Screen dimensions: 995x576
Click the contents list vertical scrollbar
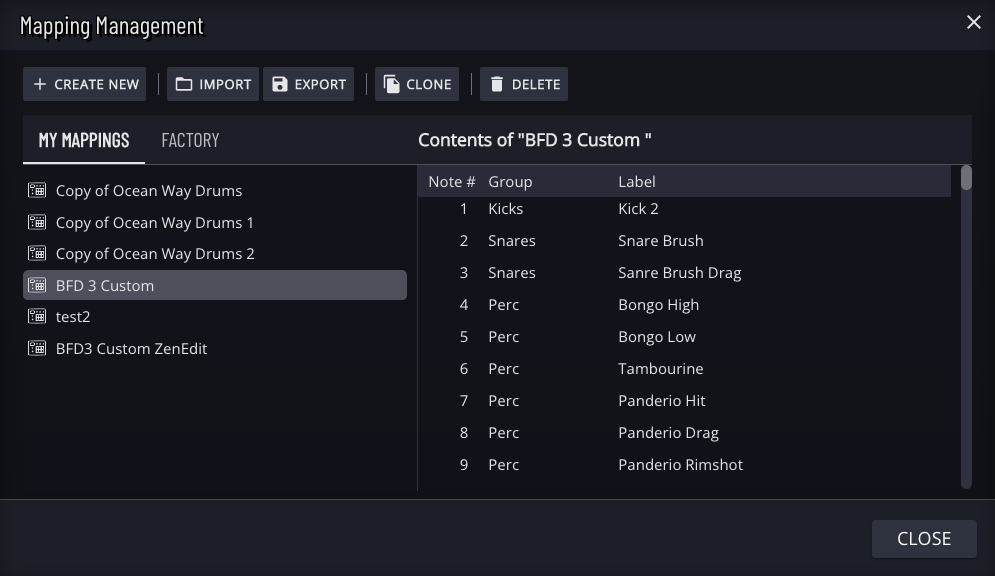[966, 330]
